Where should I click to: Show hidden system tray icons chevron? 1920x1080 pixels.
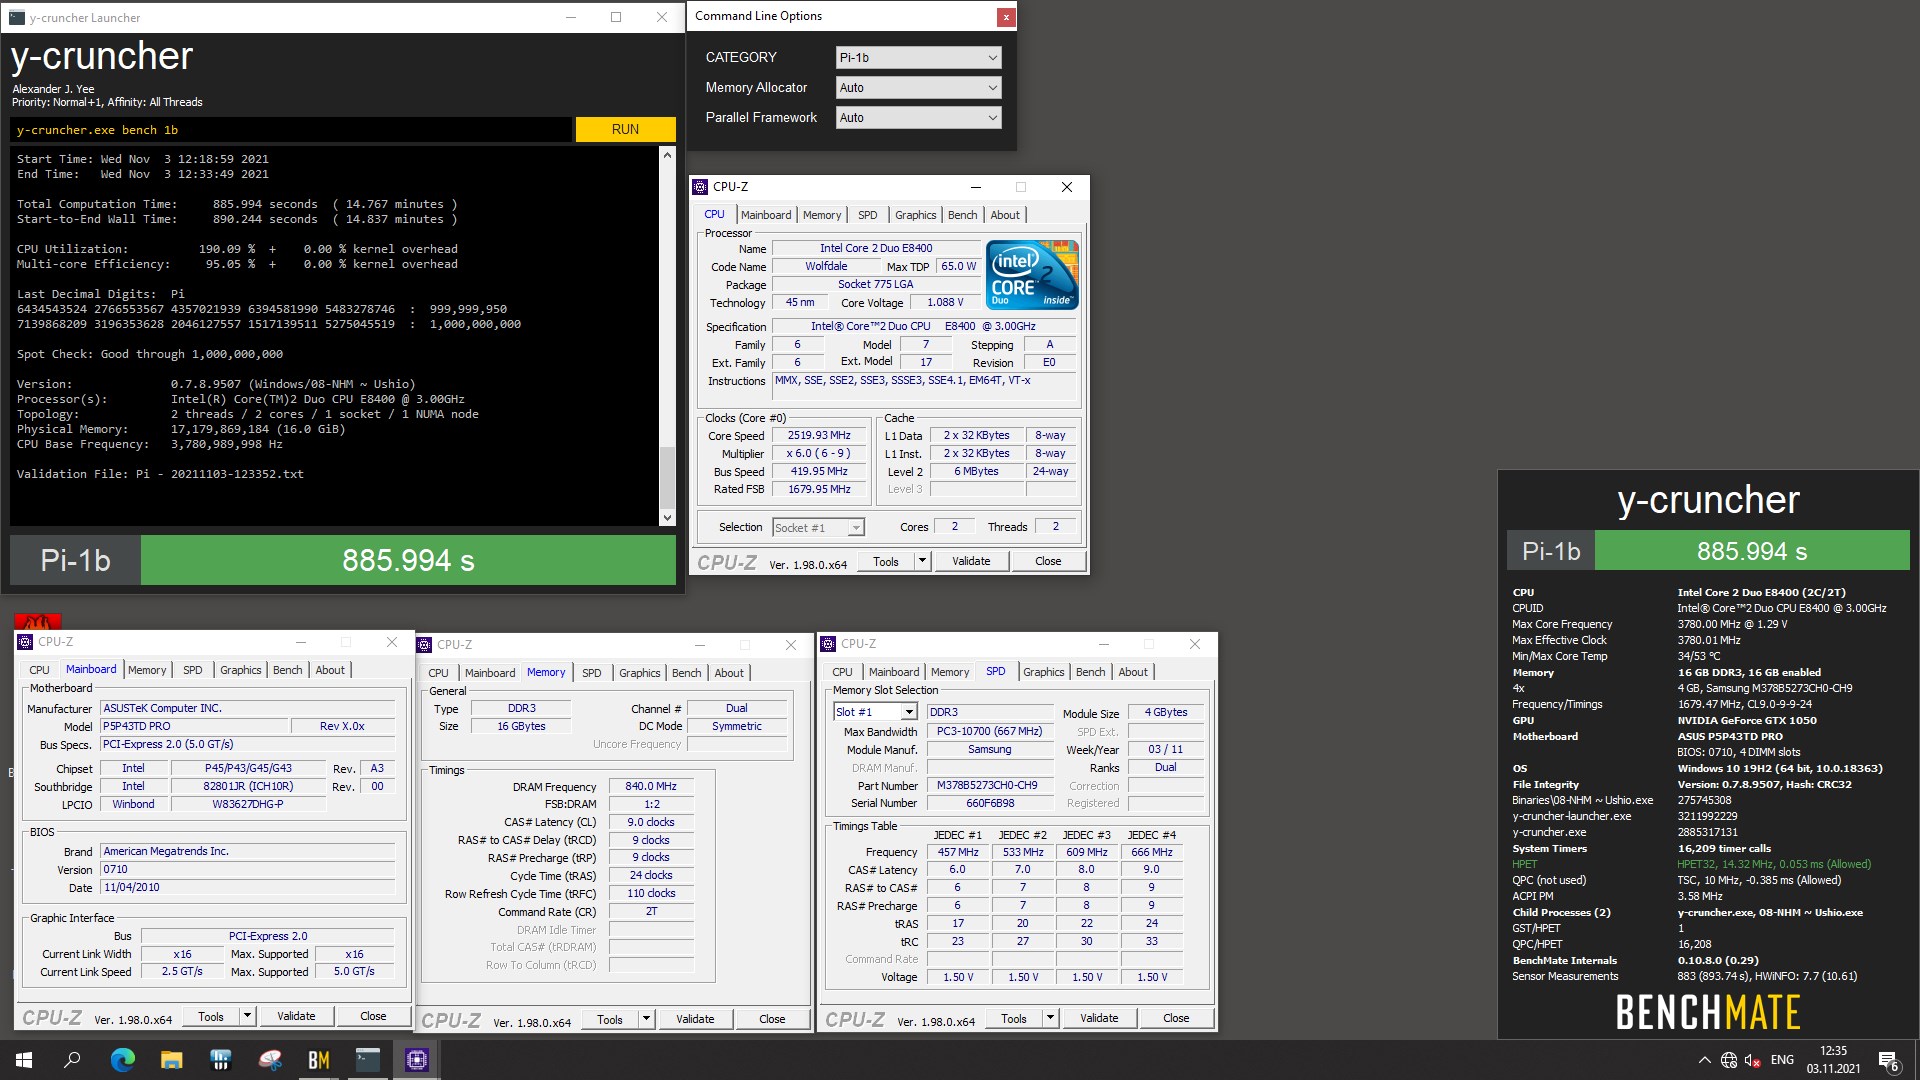click(1704, 1060)
